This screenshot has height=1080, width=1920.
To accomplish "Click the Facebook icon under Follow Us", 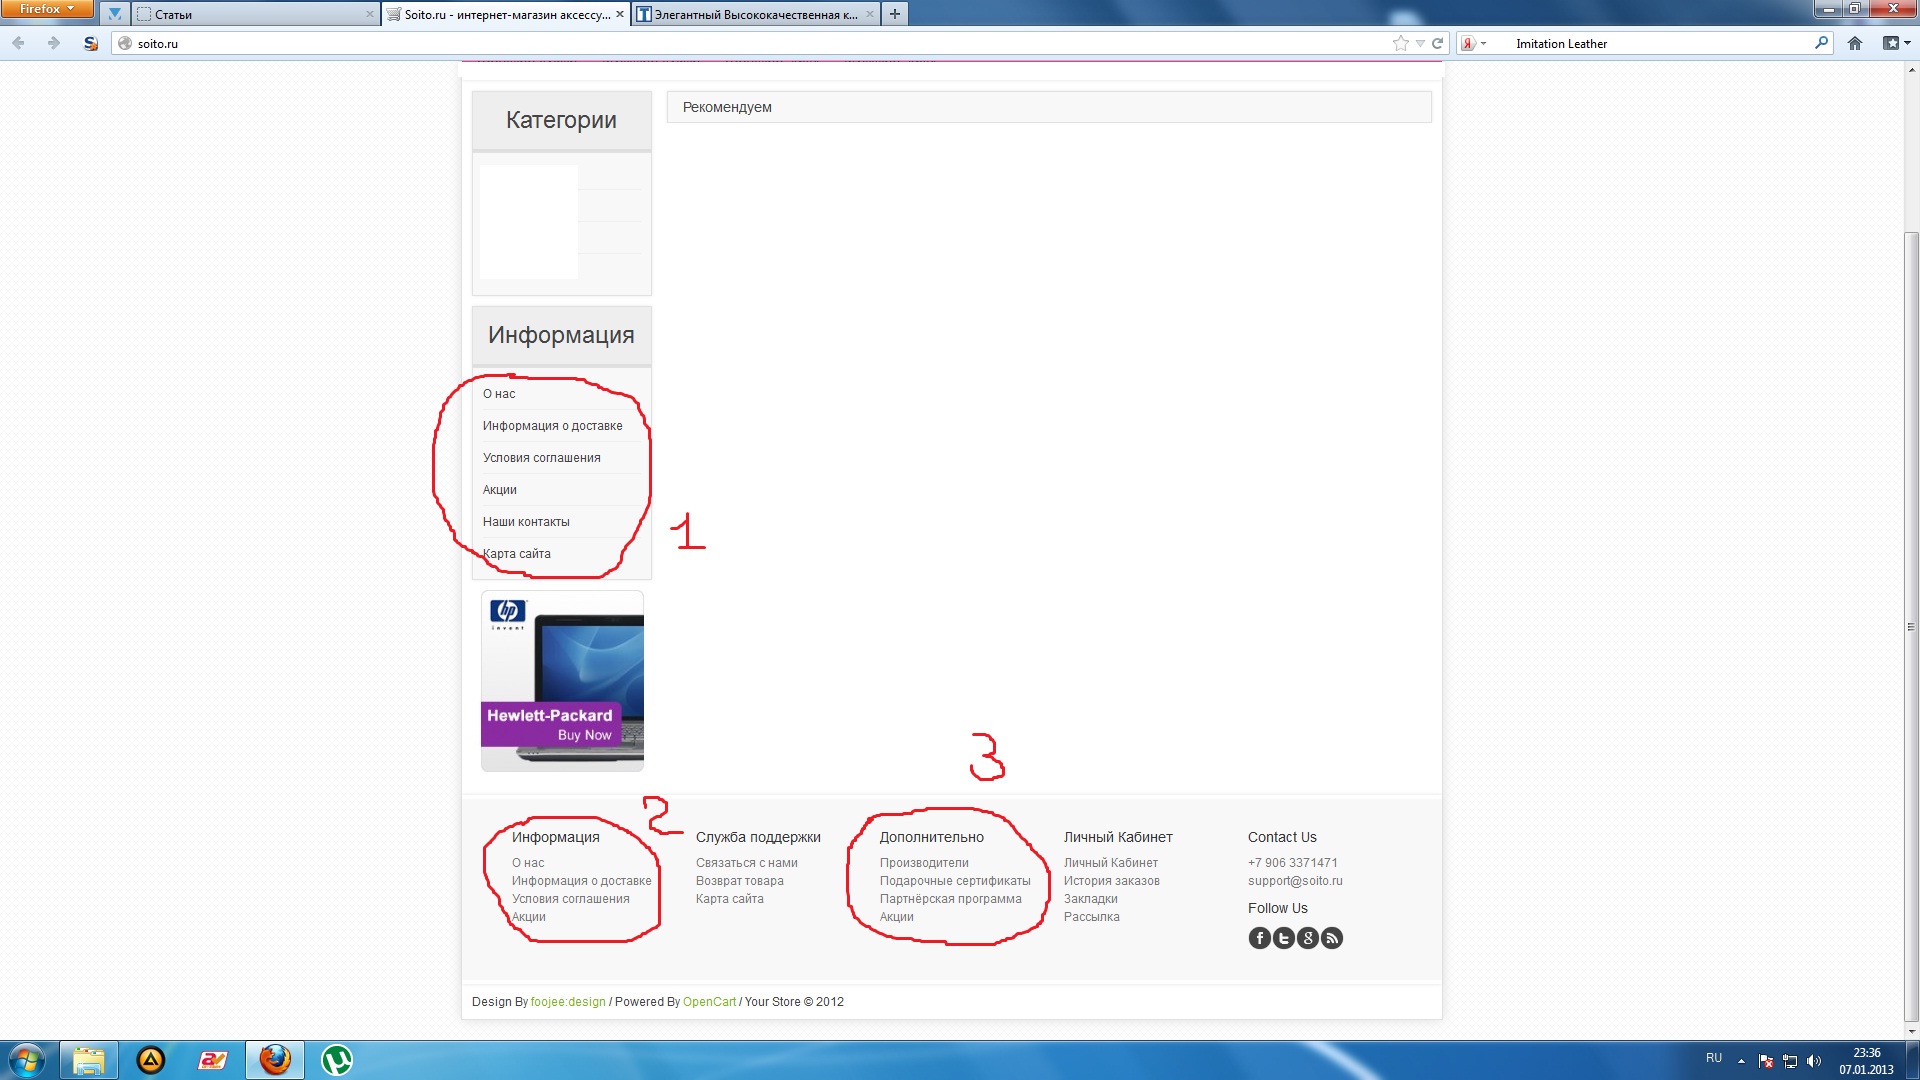I will [1259, 938].
